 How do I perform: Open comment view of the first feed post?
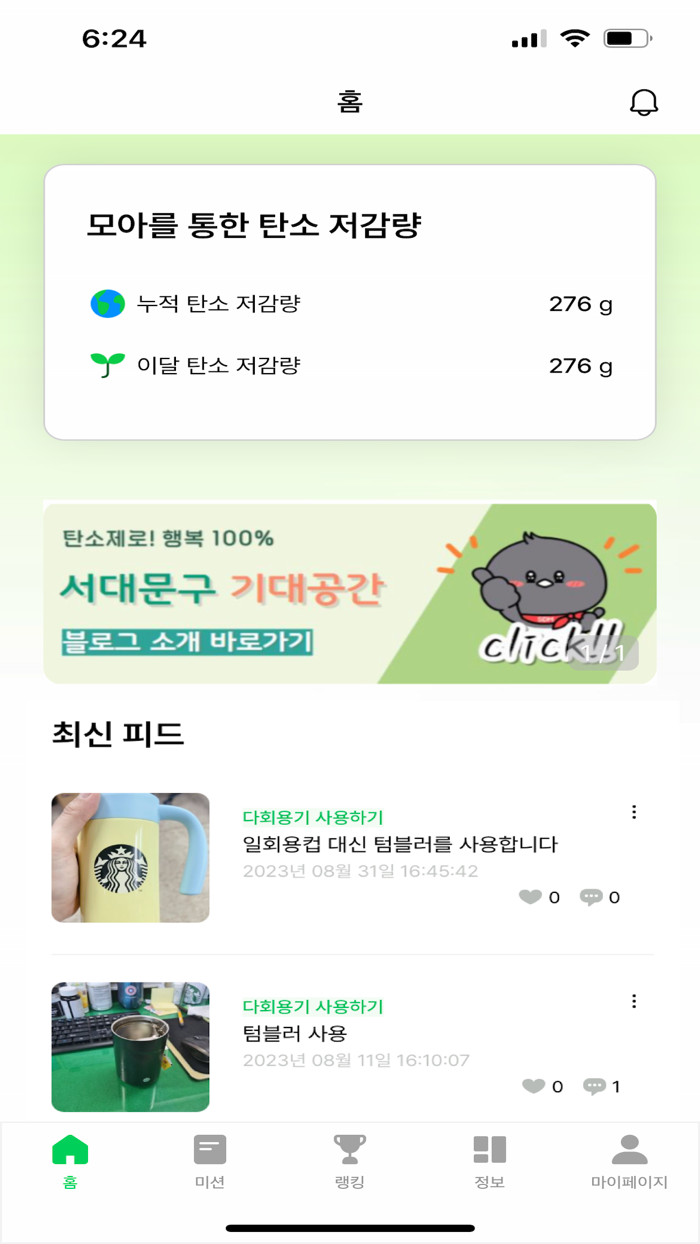pos(590,897)
